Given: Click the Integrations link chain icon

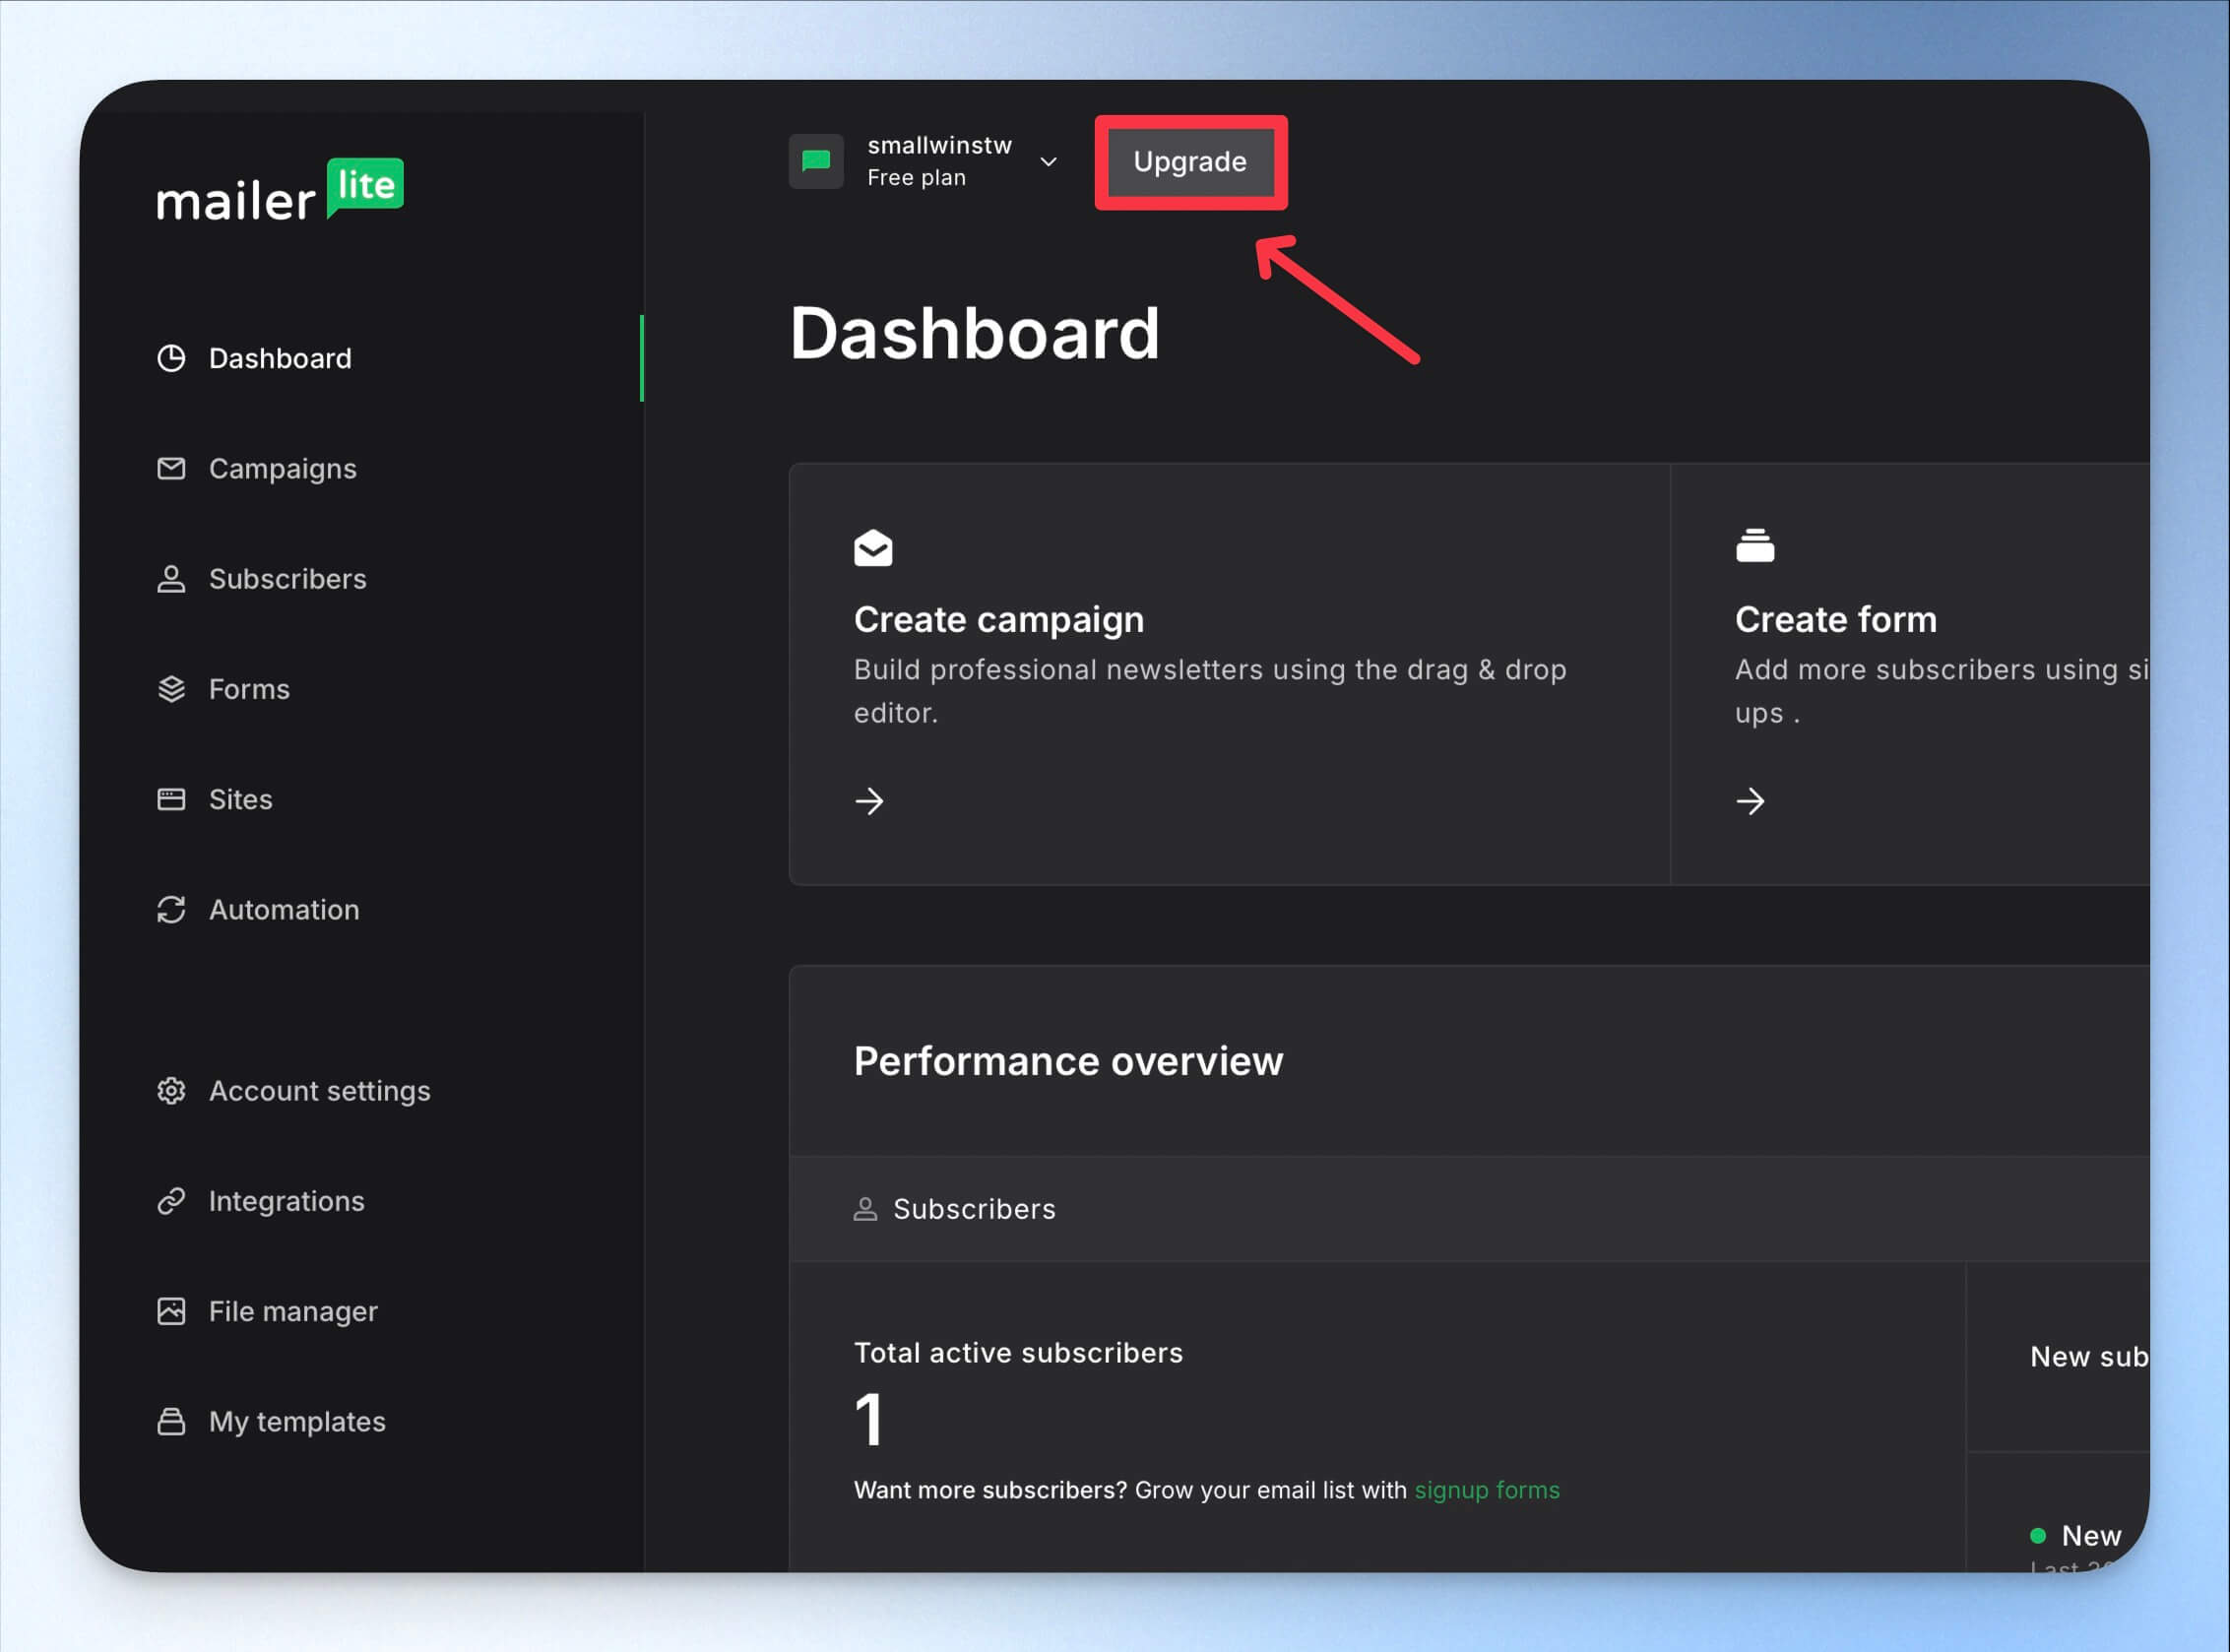Looking at the screenshot, I should pyautogui.click(x=171, y=1200).
